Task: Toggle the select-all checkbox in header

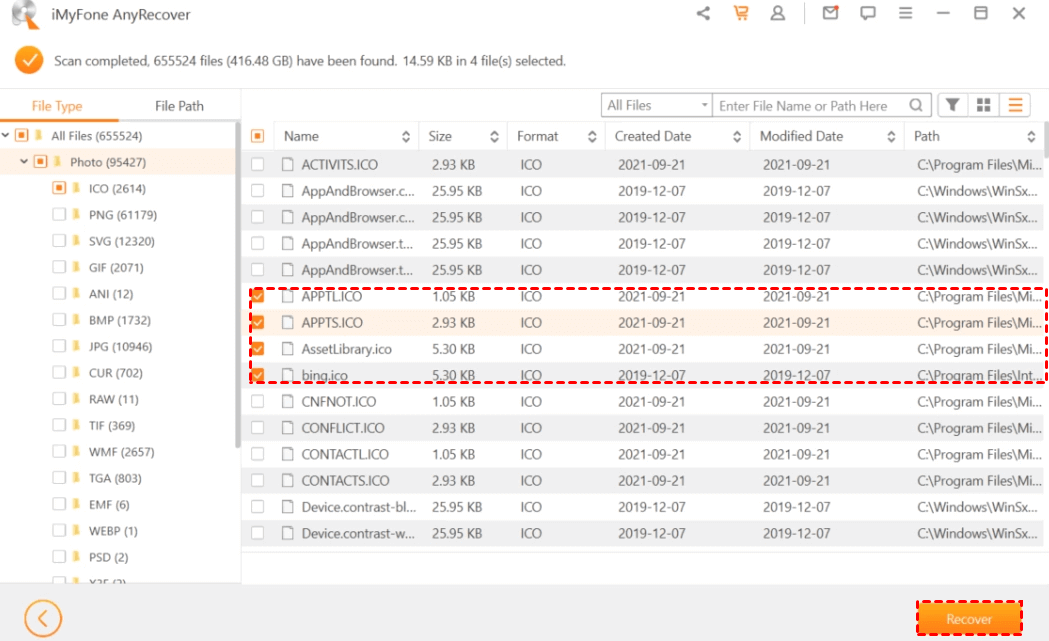Action: coord(258,136)
